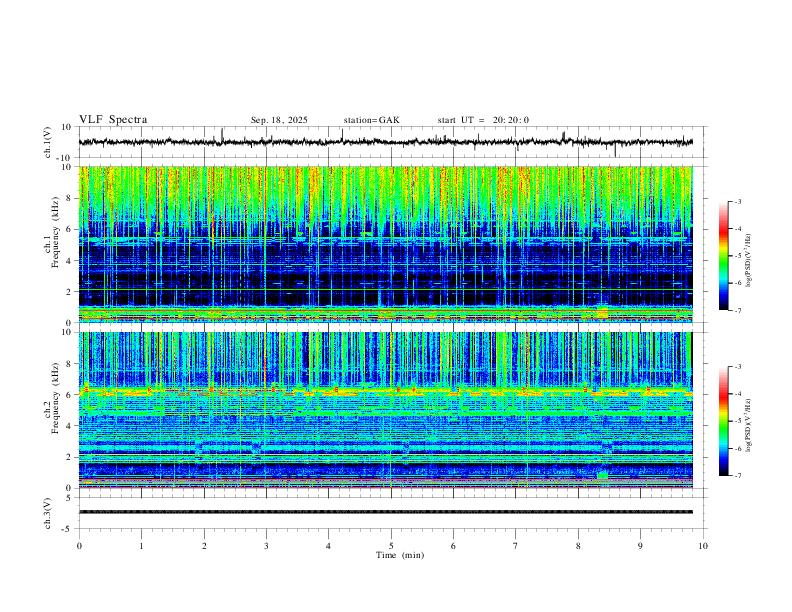Screen dimensions: 792x612
Task: Click the "8" kHz tick on ch.1 spectrogram axis
Action: [x=69, y=198]
